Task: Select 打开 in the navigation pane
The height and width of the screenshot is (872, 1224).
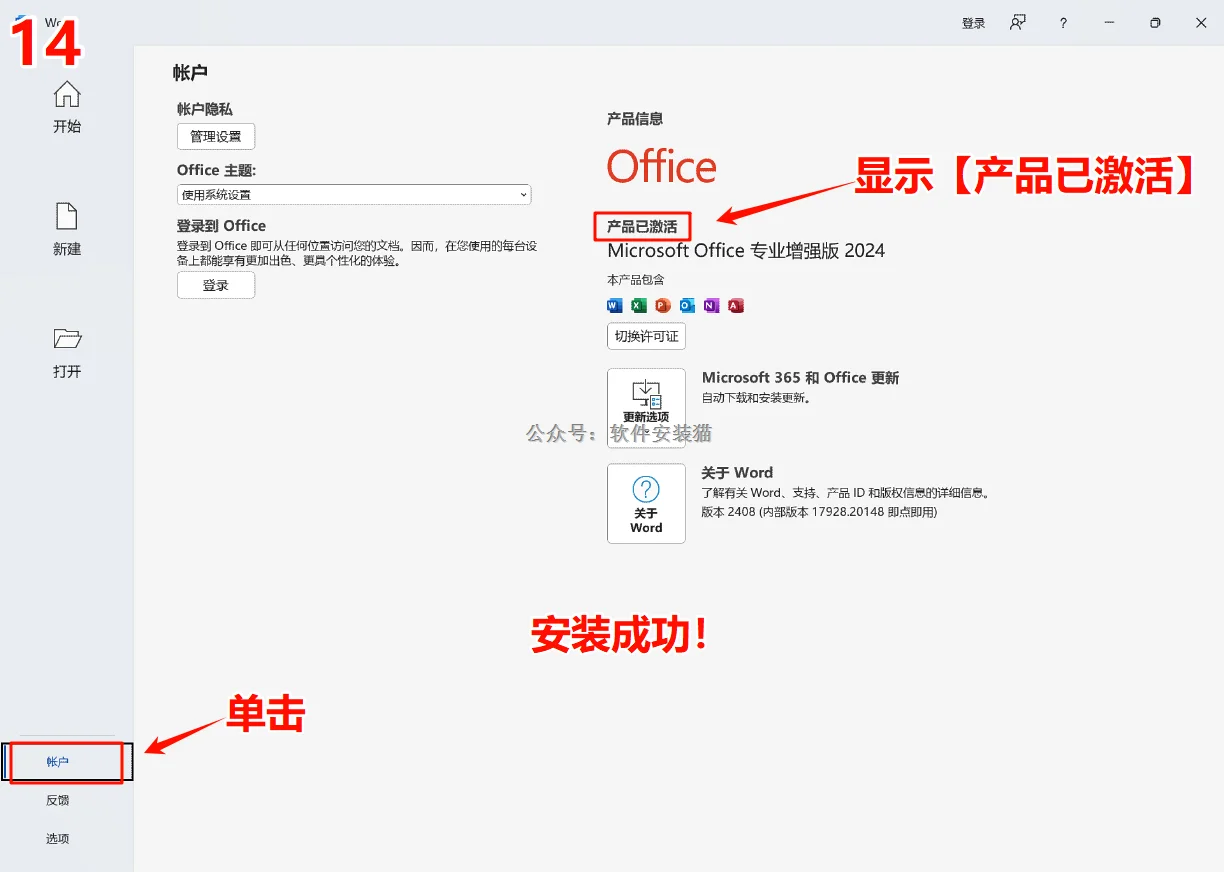Action: (66, 353)
